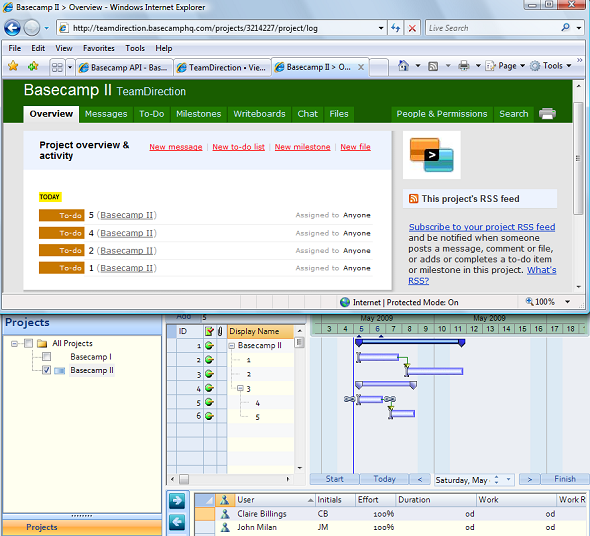The width and height of the screenshot is (590, 536).
Task: Click the Stop loading red X icon
Action: 412,28
